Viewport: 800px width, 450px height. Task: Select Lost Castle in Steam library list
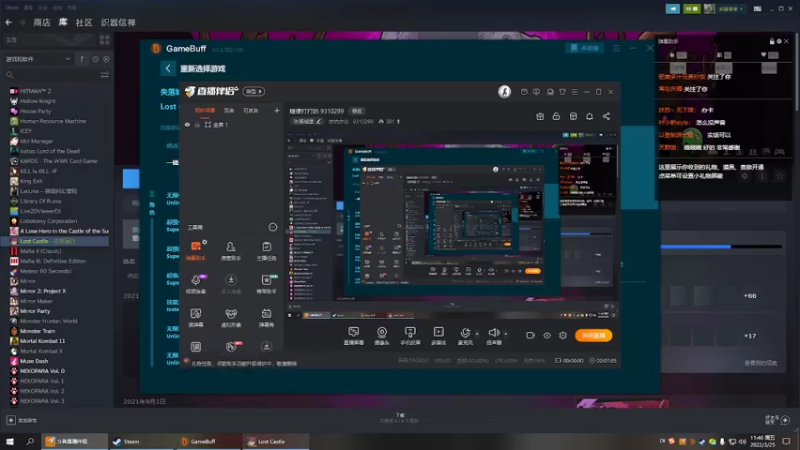click(x=57, y=241)
